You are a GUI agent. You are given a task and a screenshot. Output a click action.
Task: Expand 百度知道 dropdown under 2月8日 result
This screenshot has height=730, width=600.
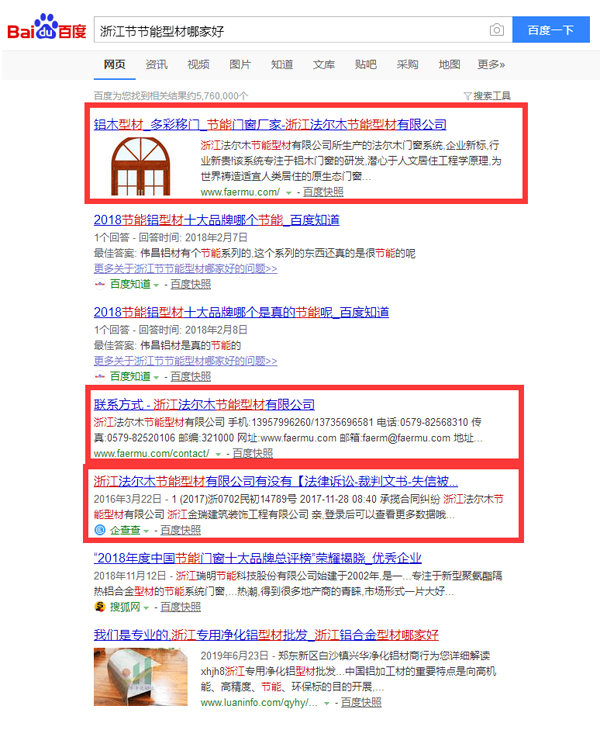pyautogui.click(x=156, y=377)
